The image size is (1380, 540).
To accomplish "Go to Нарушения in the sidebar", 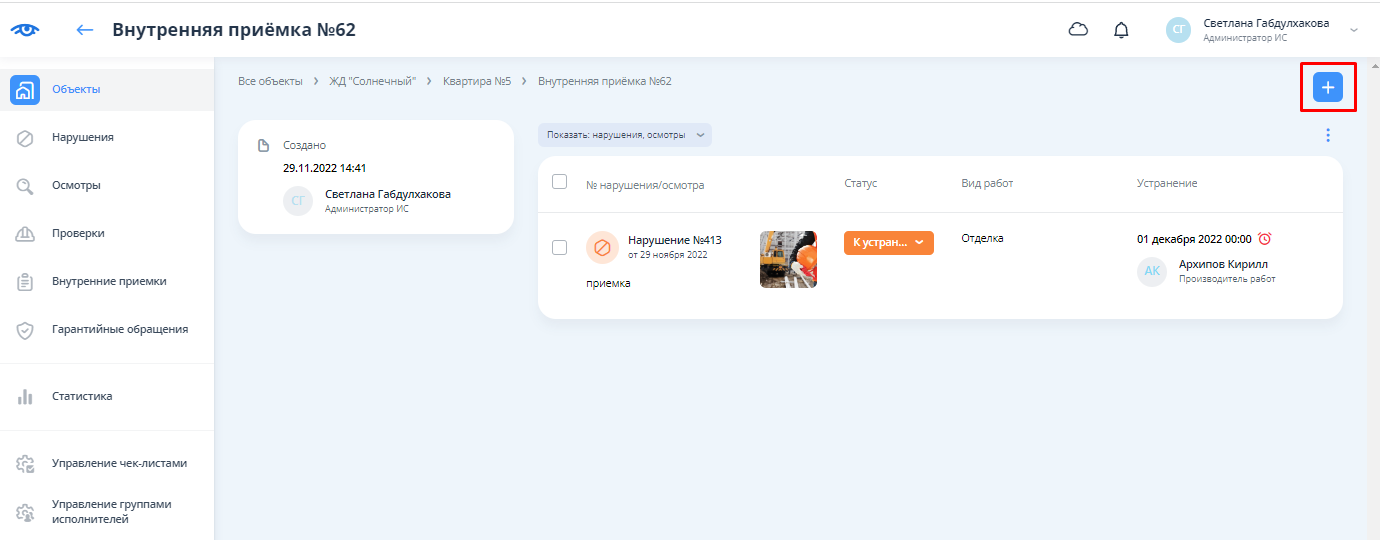I will 82,137.
